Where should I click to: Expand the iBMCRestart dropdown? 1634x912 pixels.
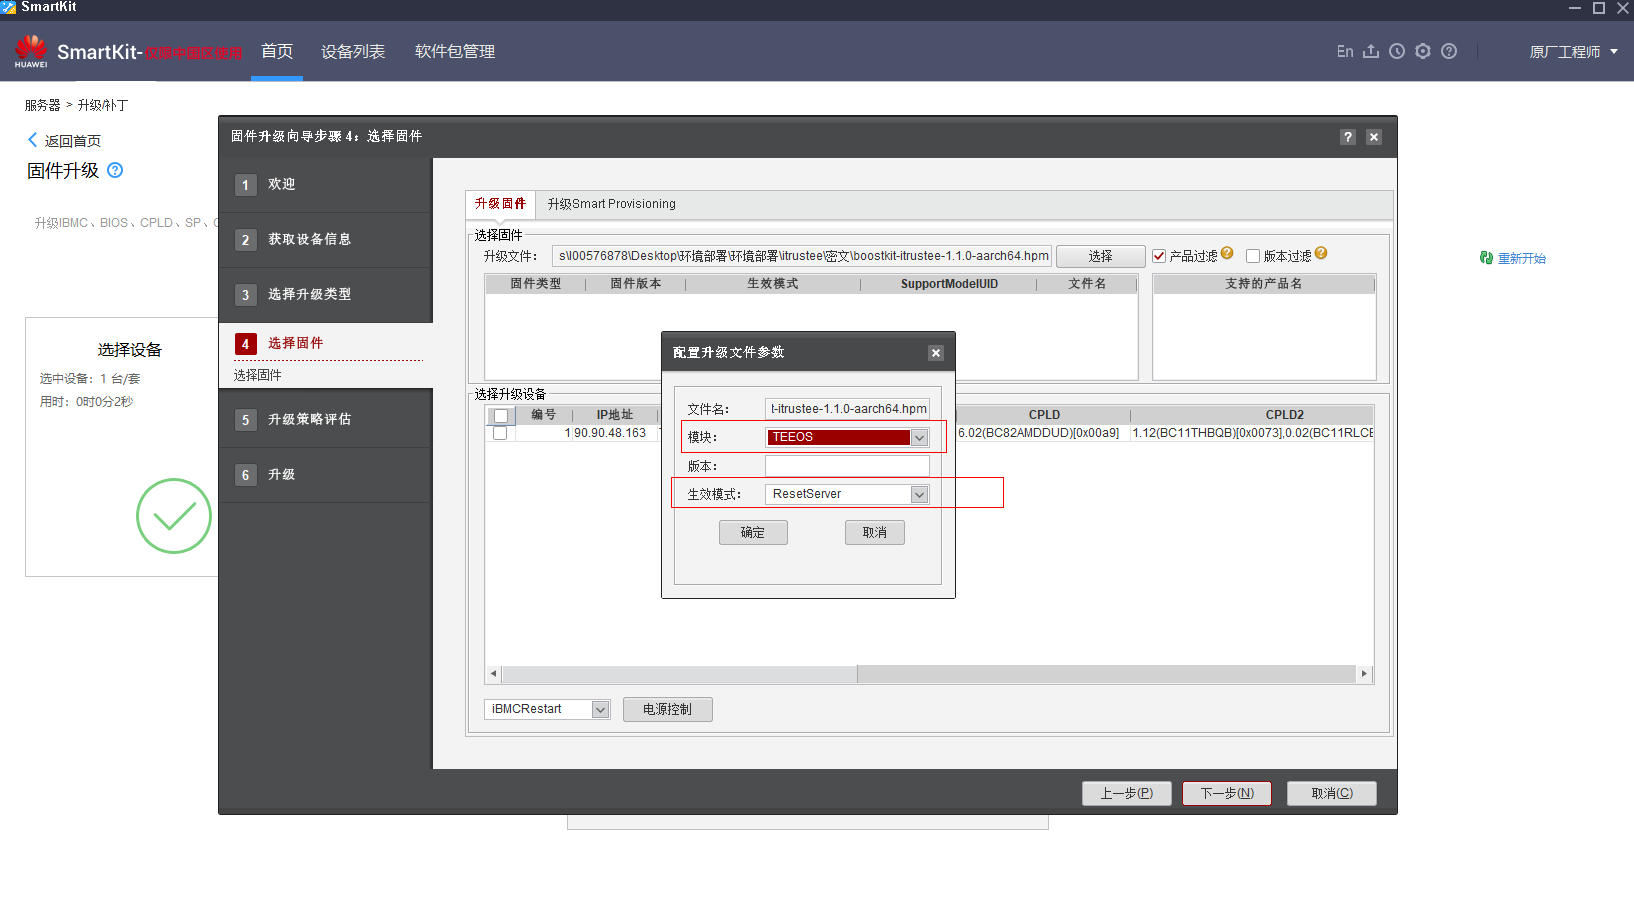[600, 709]
